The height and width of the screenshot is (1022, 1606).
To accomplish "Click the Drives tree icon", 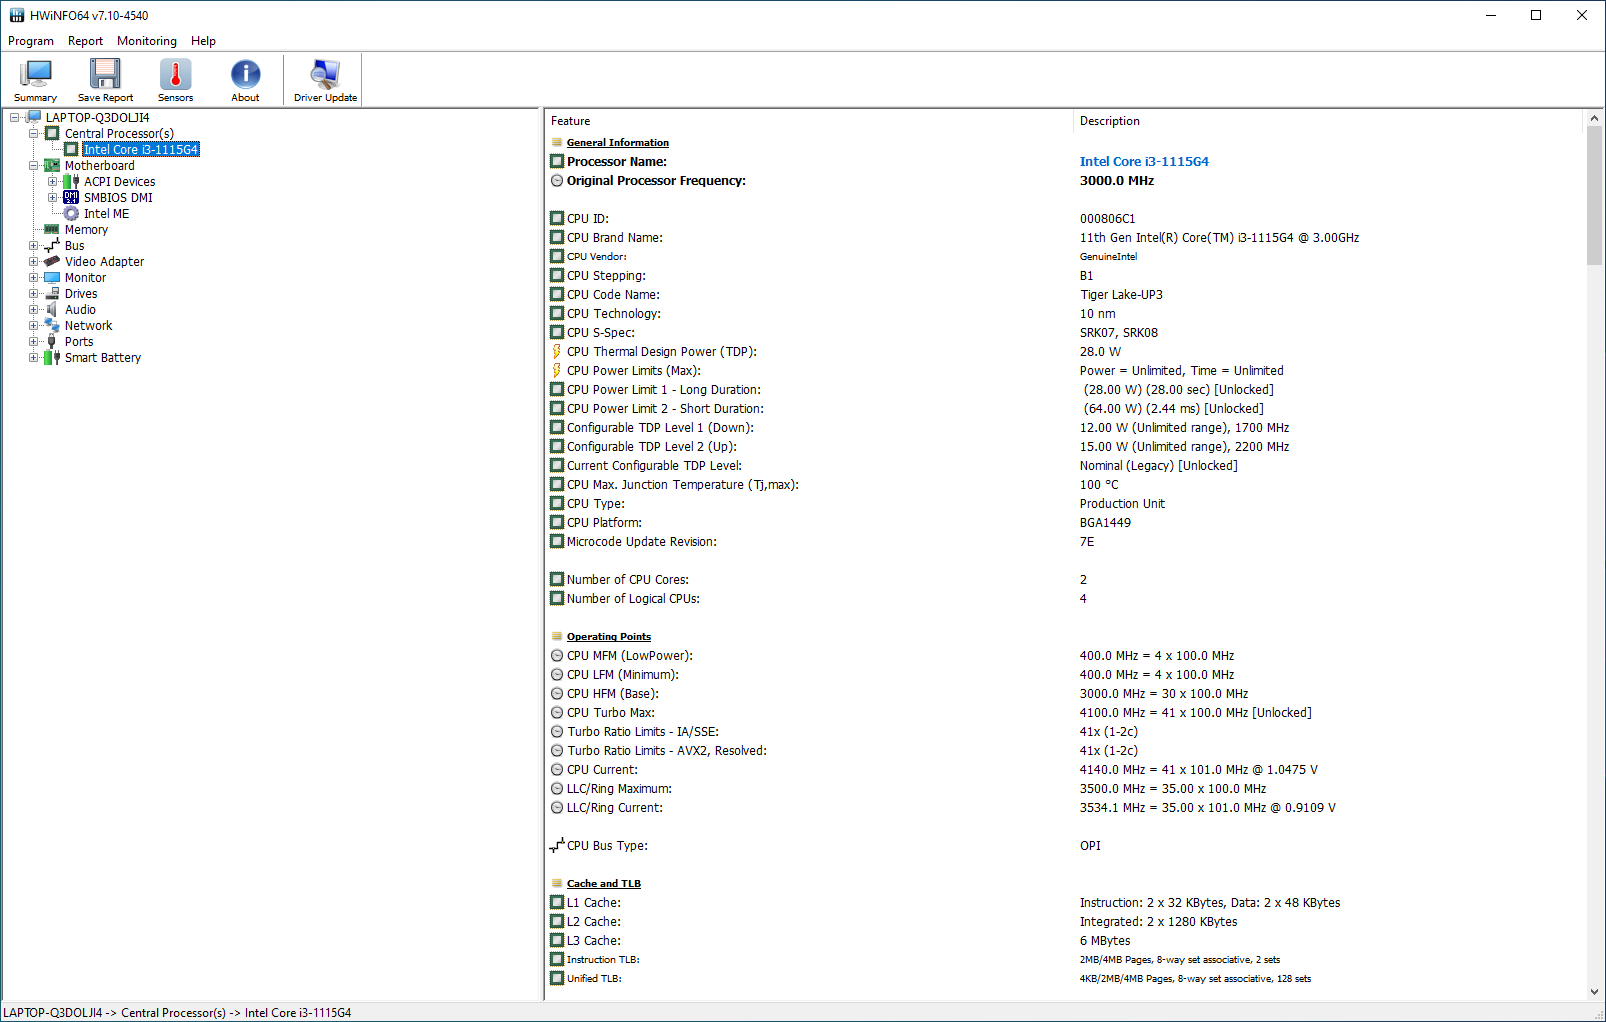I will click(52, 293).
